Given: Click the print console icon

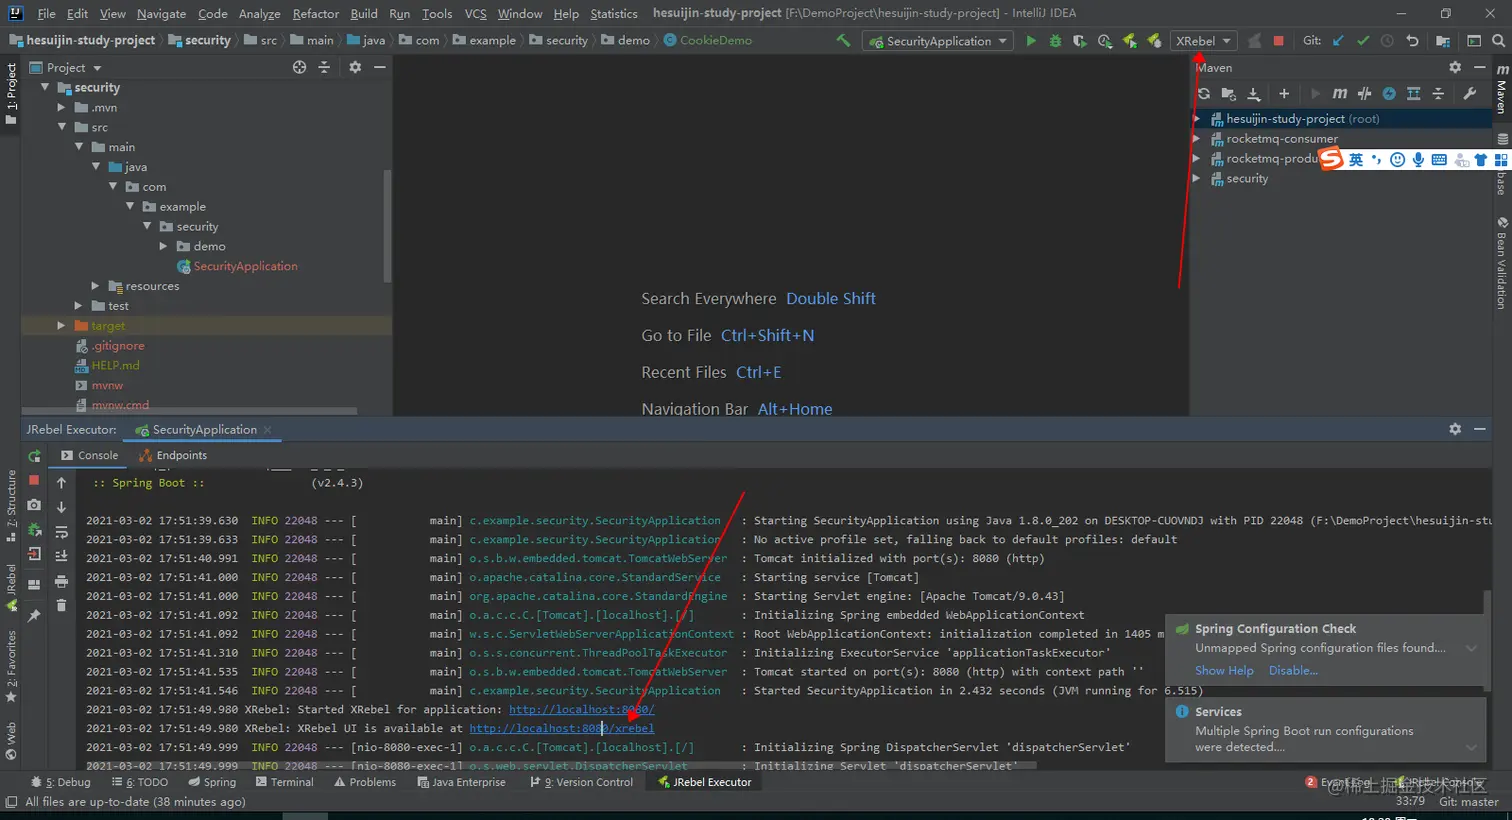Looking at the screenshot, I should (61, 581).
